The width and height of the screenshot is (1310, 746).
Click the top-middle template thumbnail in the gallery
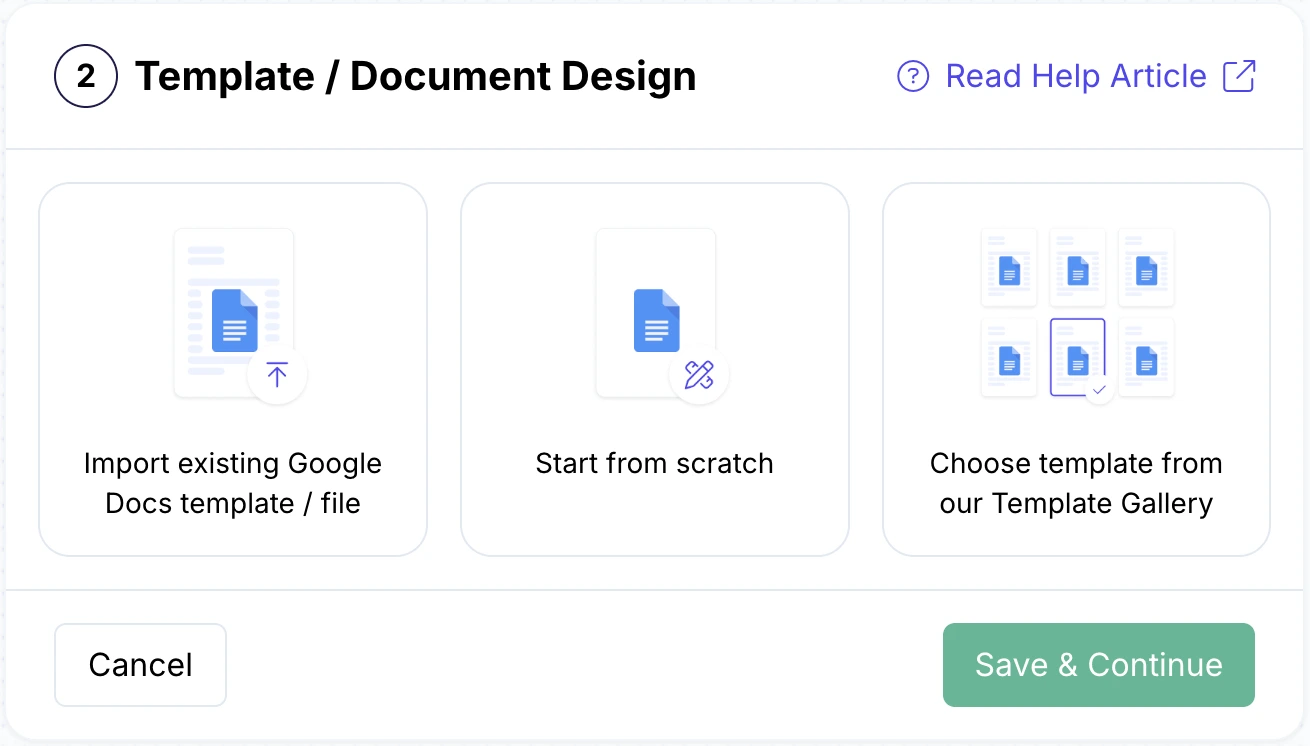pyautogui.click(x=1077, y=267)
